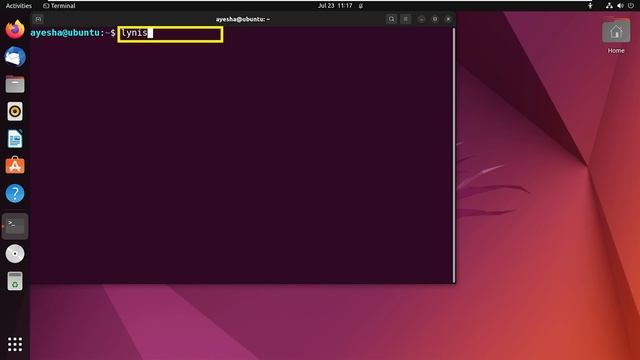The height and width of the screenshot is (360, 640).
Task: Click the terminal vertical scrollbar
Action: point(453,155)
